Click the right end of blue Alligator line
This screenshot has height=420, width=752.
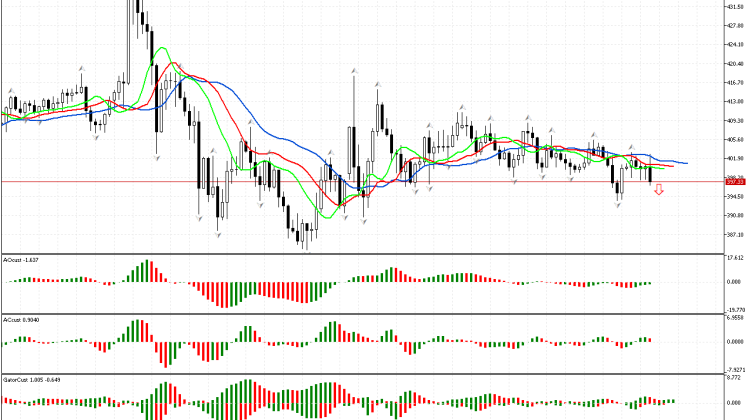coord(686,162)
